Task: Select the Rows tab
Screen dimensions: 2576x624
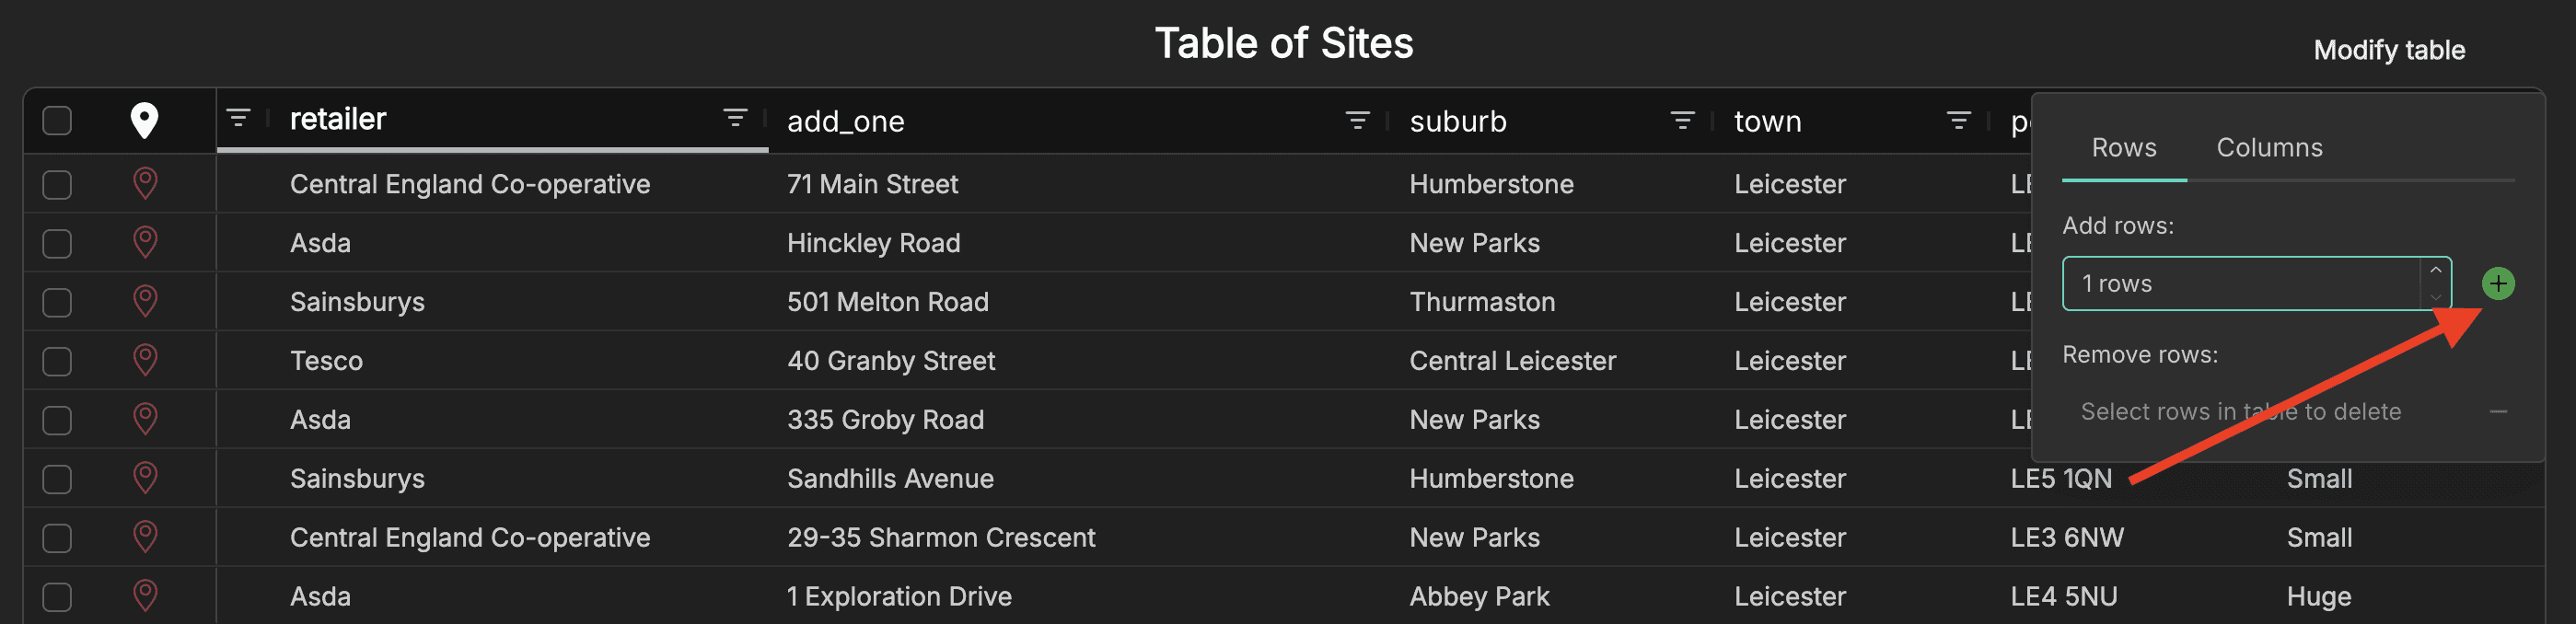Action: click(x=2123, y=148)
